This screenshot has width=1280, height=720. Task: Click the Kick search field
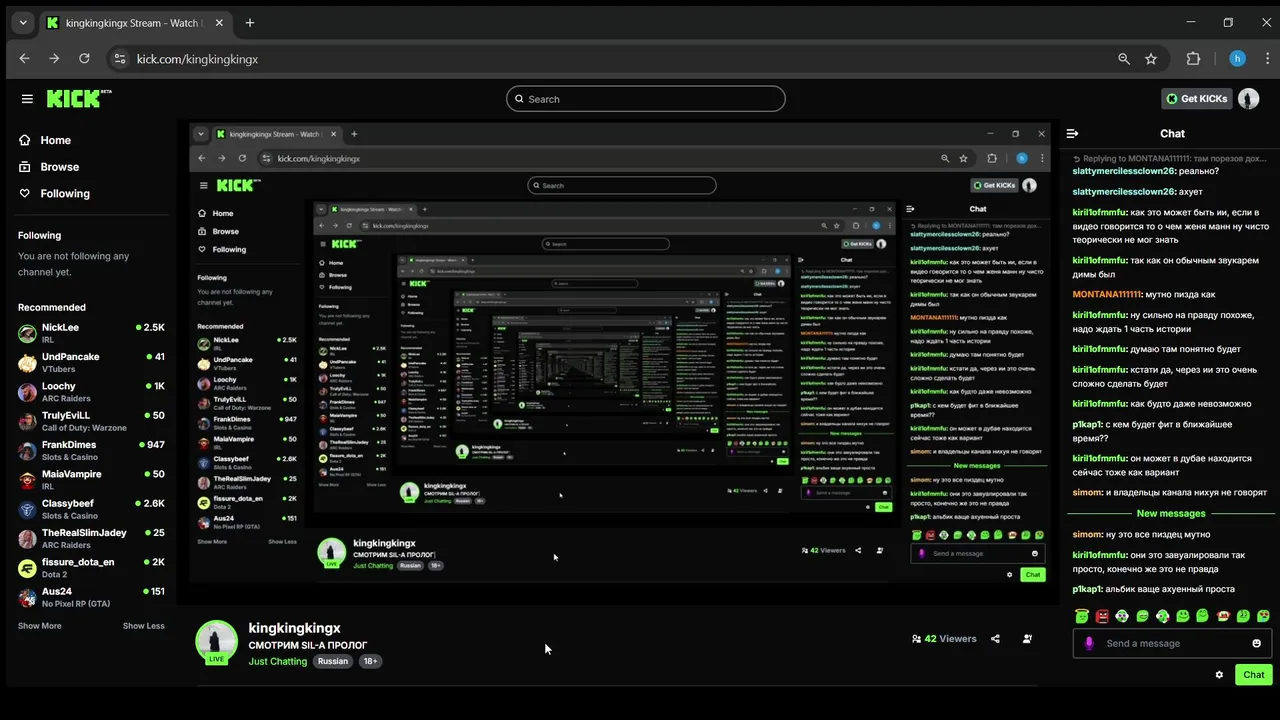pyautogui.click(x=646, y=99)
